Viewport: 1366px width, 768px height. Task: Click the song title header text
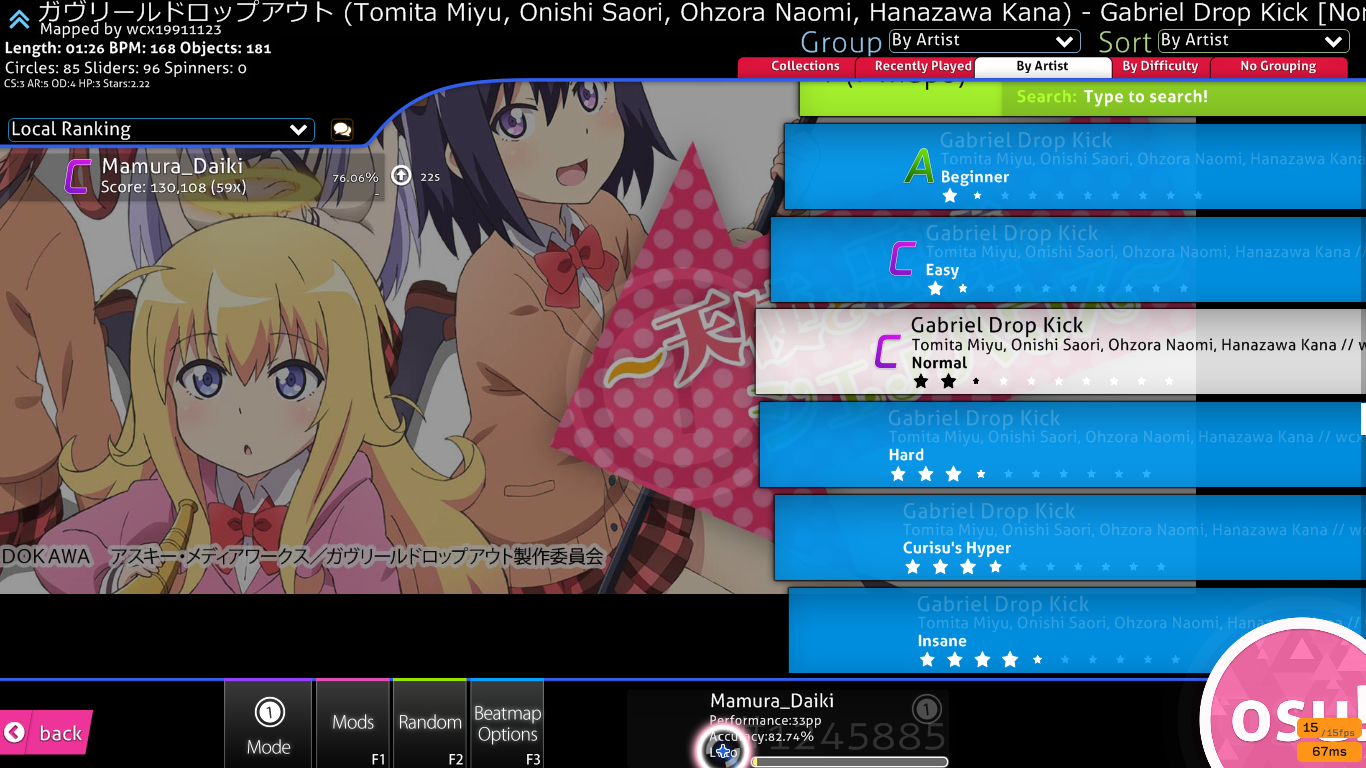click(x=701, y=12)
